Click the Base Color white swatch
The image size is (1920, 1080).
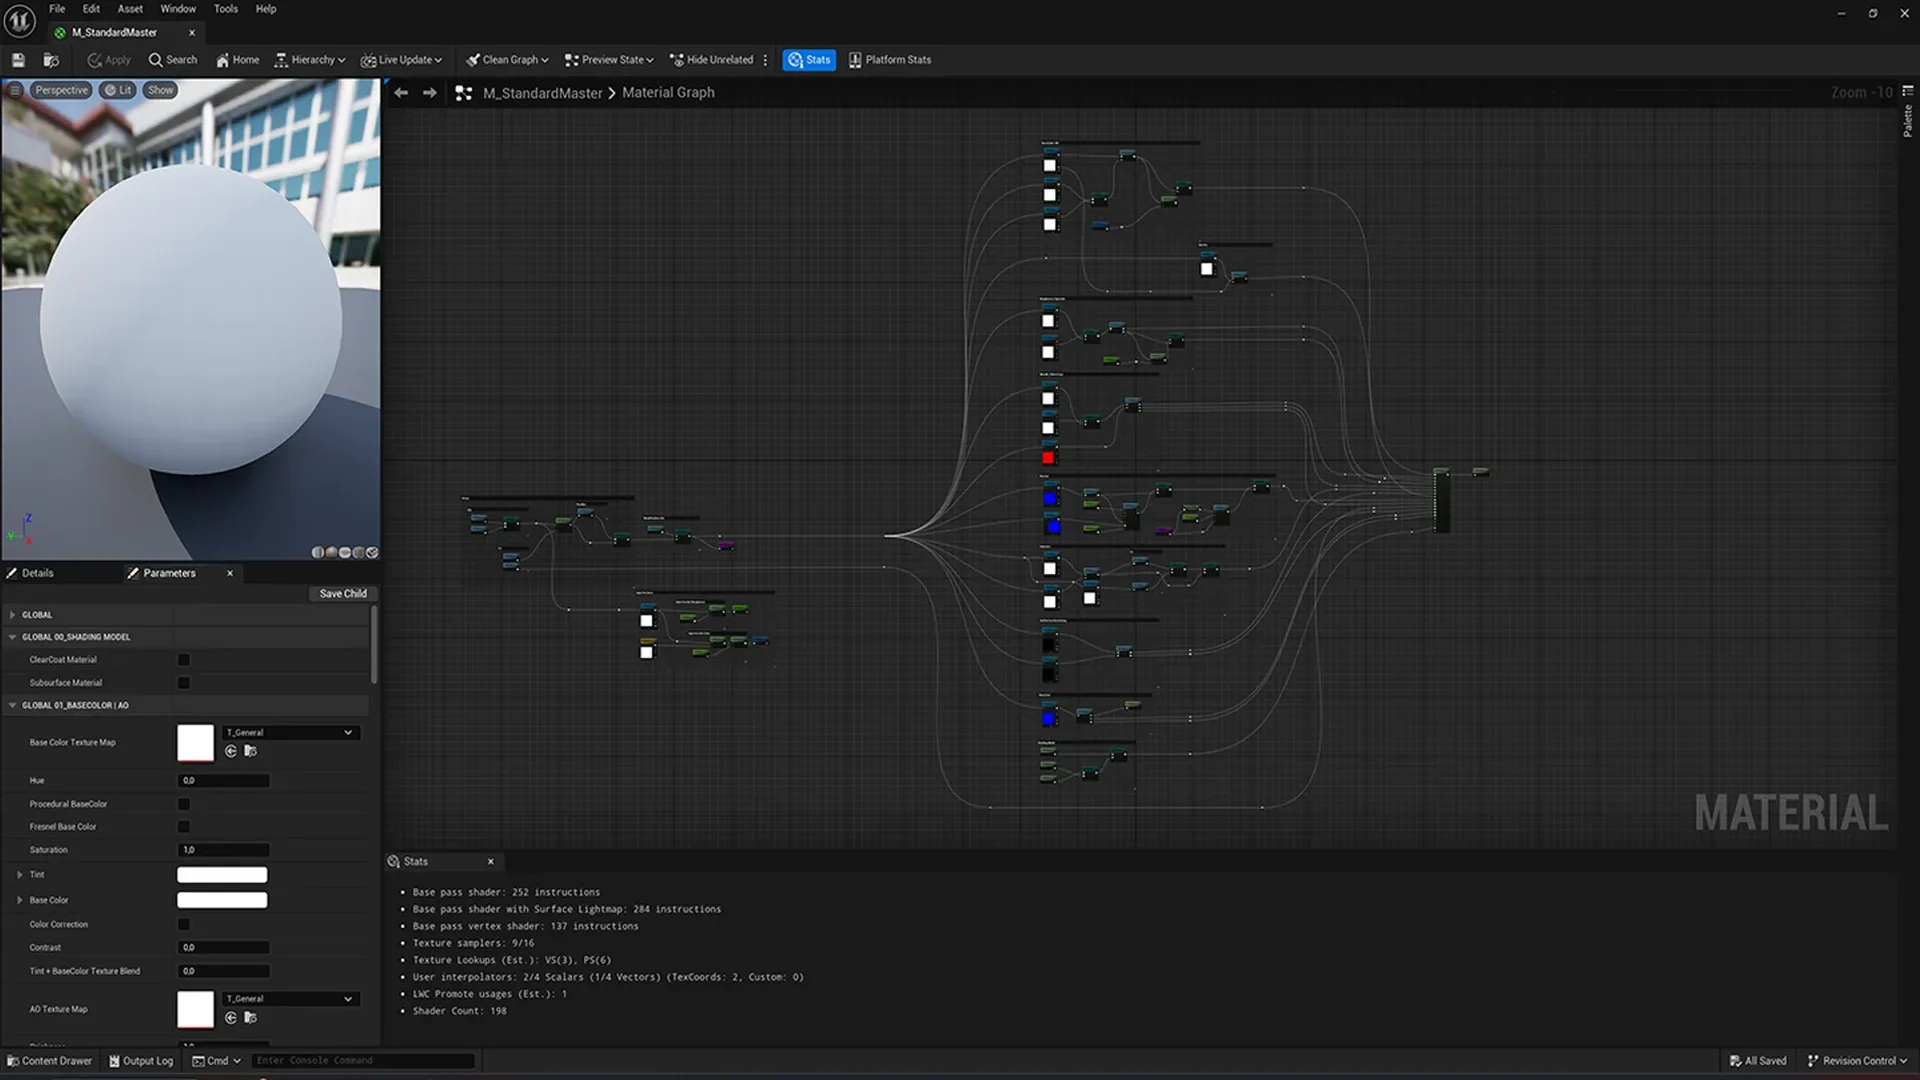(x=222, y=899)
